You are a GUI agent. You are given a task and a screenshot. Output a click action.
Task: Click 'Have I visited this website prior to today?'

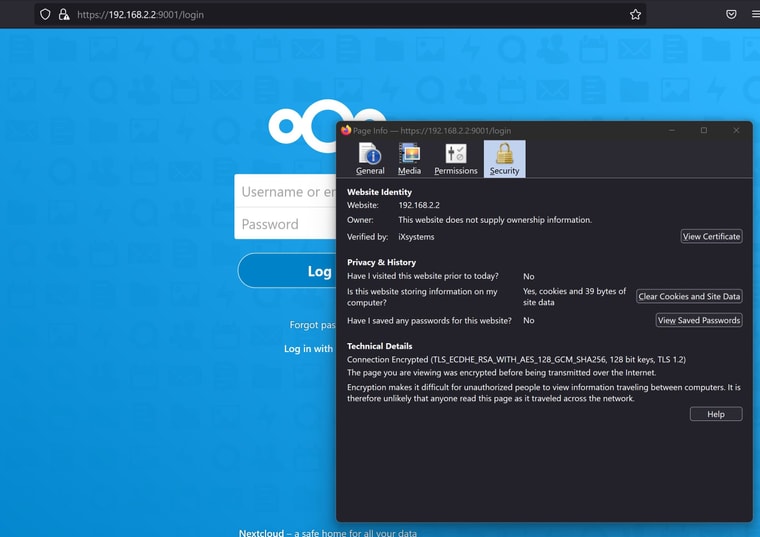423,276
